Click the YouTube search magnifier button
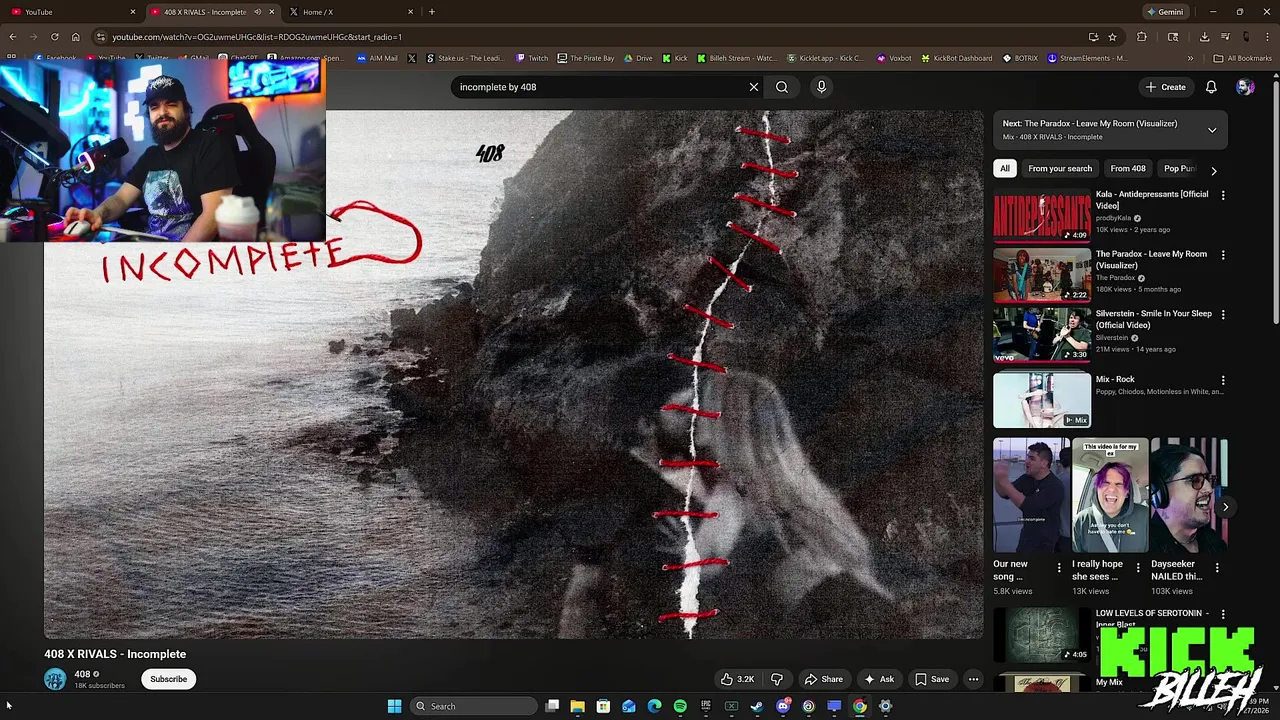1280x720 pixels. tap(782, 87)
